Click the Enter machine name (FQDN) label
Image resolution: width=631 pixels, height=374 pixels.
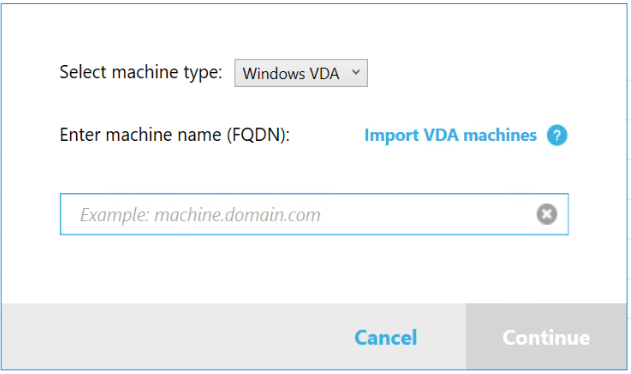point(175,135)
